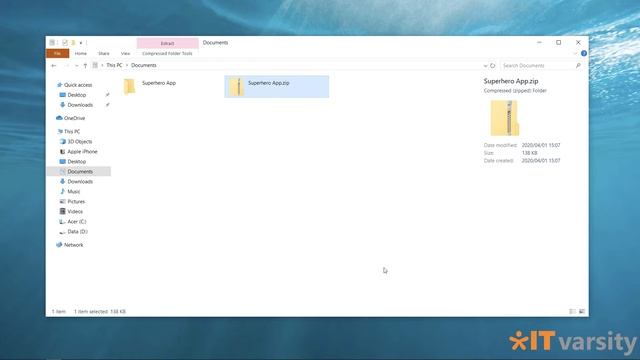The height and width of the screenshot is (360, 640).
Task: Select Documents in the navigation pane
Action: pyautogui.click(x=80, y=171)
